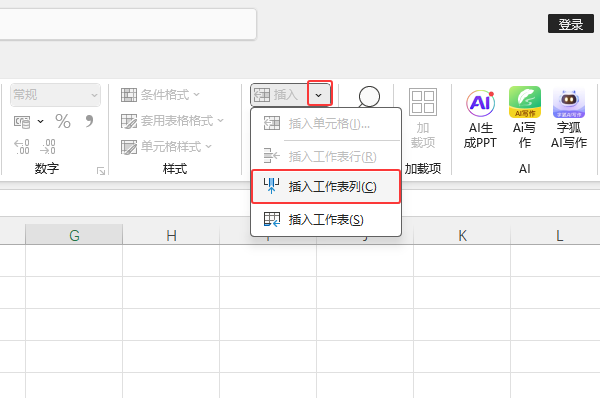The width and height of the screenshot is (600, 398).
Task: Click the 登录 login button
Action: click(571, 24)
